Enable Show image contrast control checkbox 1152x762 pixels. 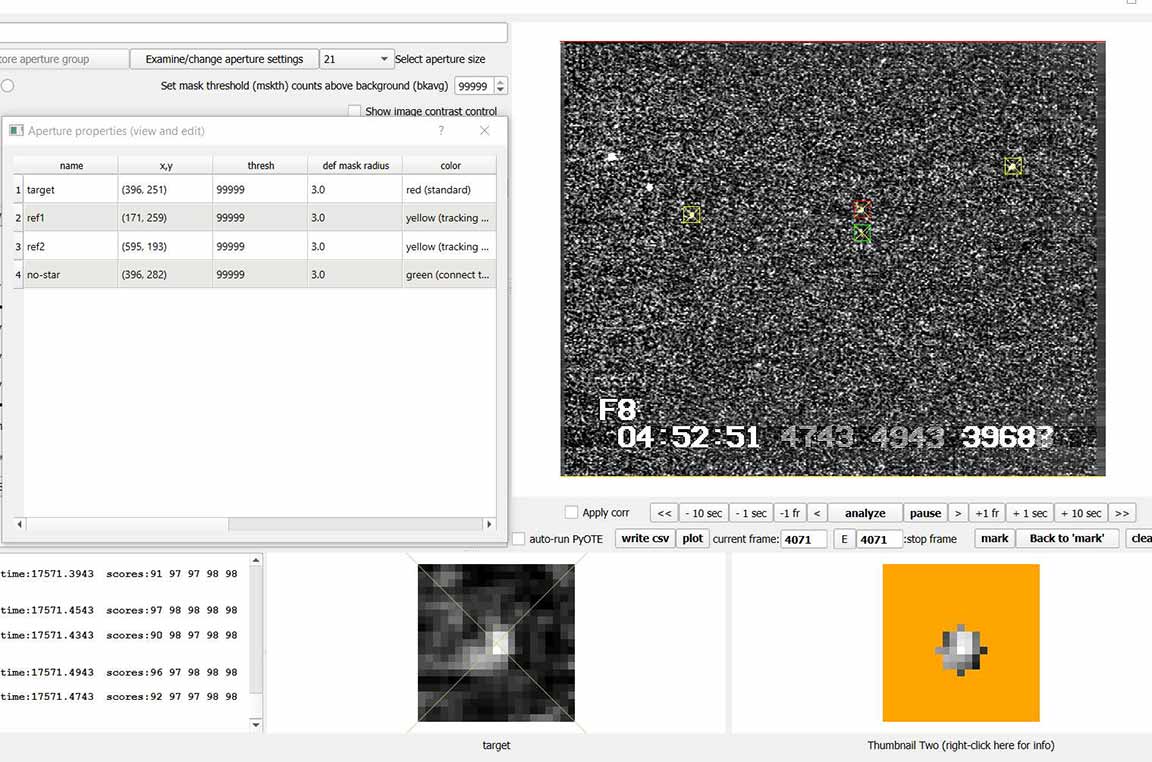point(355,111)
